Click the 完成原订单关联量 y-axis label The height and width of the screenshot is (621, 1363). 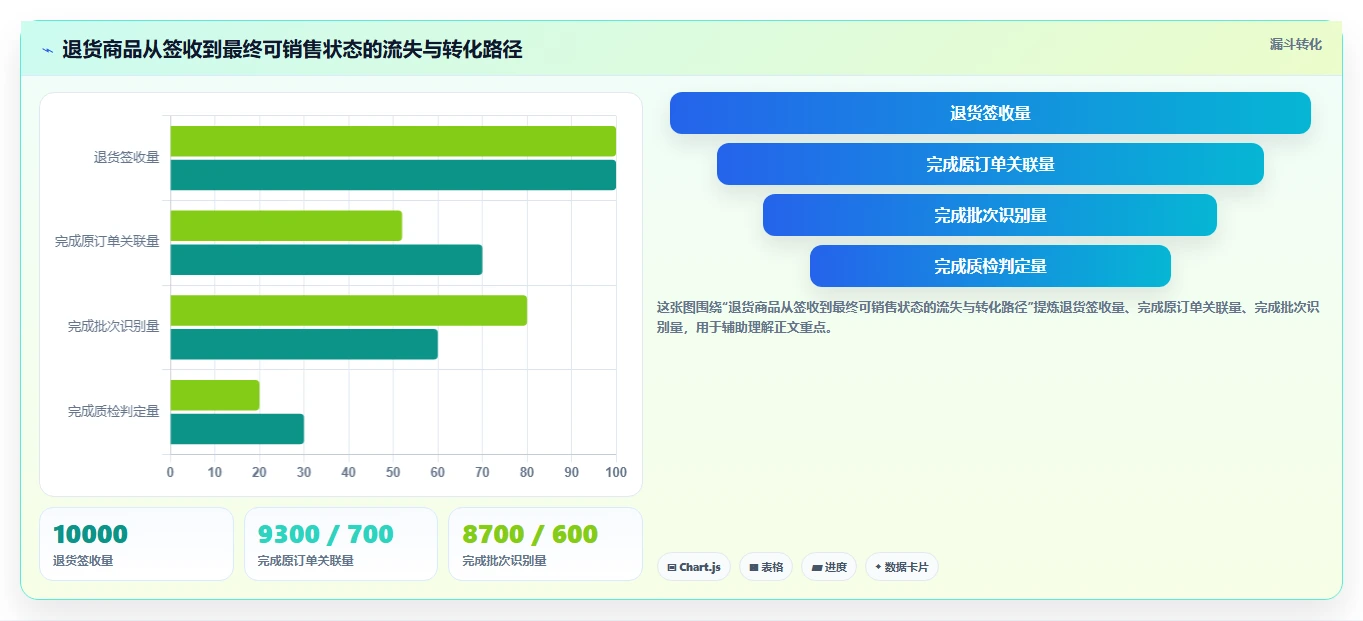tap(107, 242)
